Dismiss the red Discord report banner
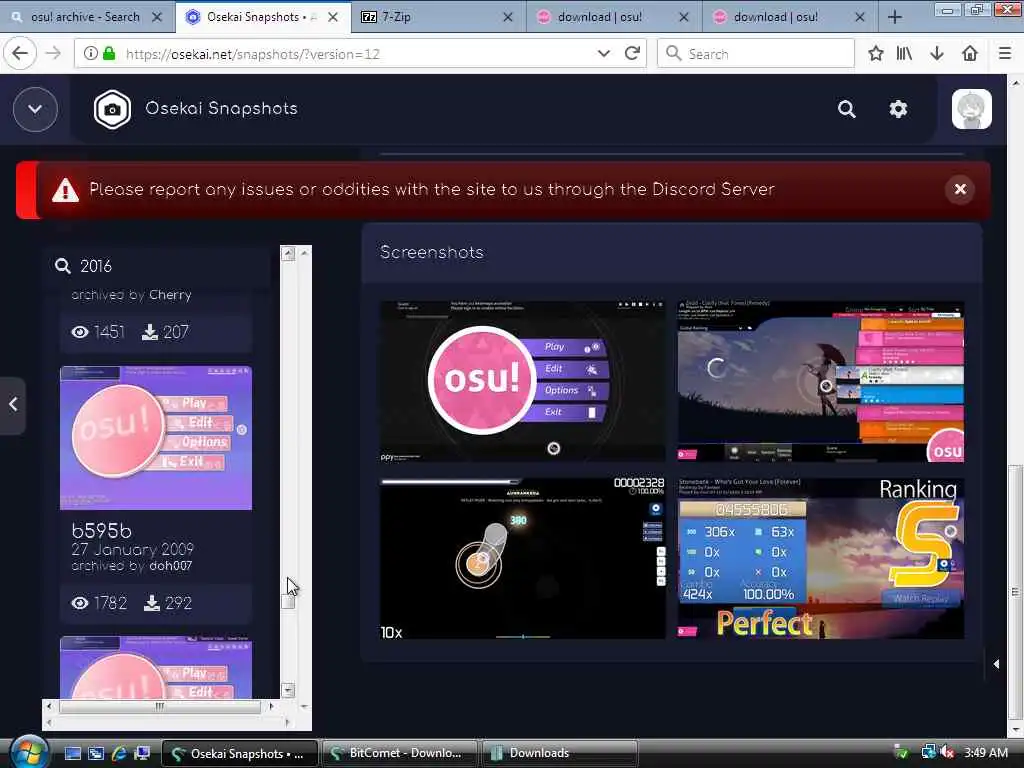 [x=960, y=189]
